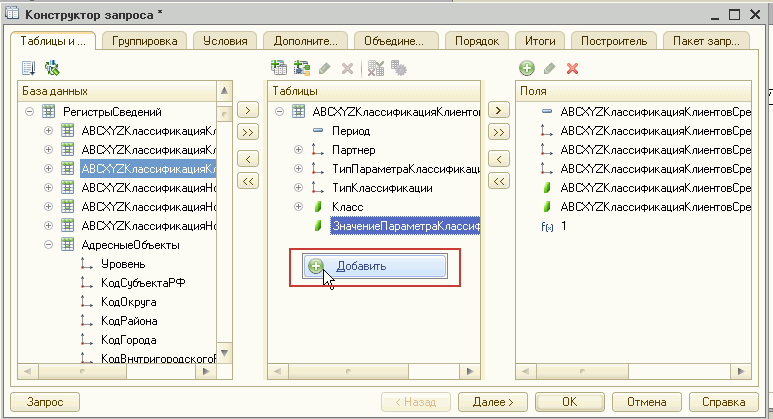Click the Отмена button
The image size is (773, 419).
point(646,402)
